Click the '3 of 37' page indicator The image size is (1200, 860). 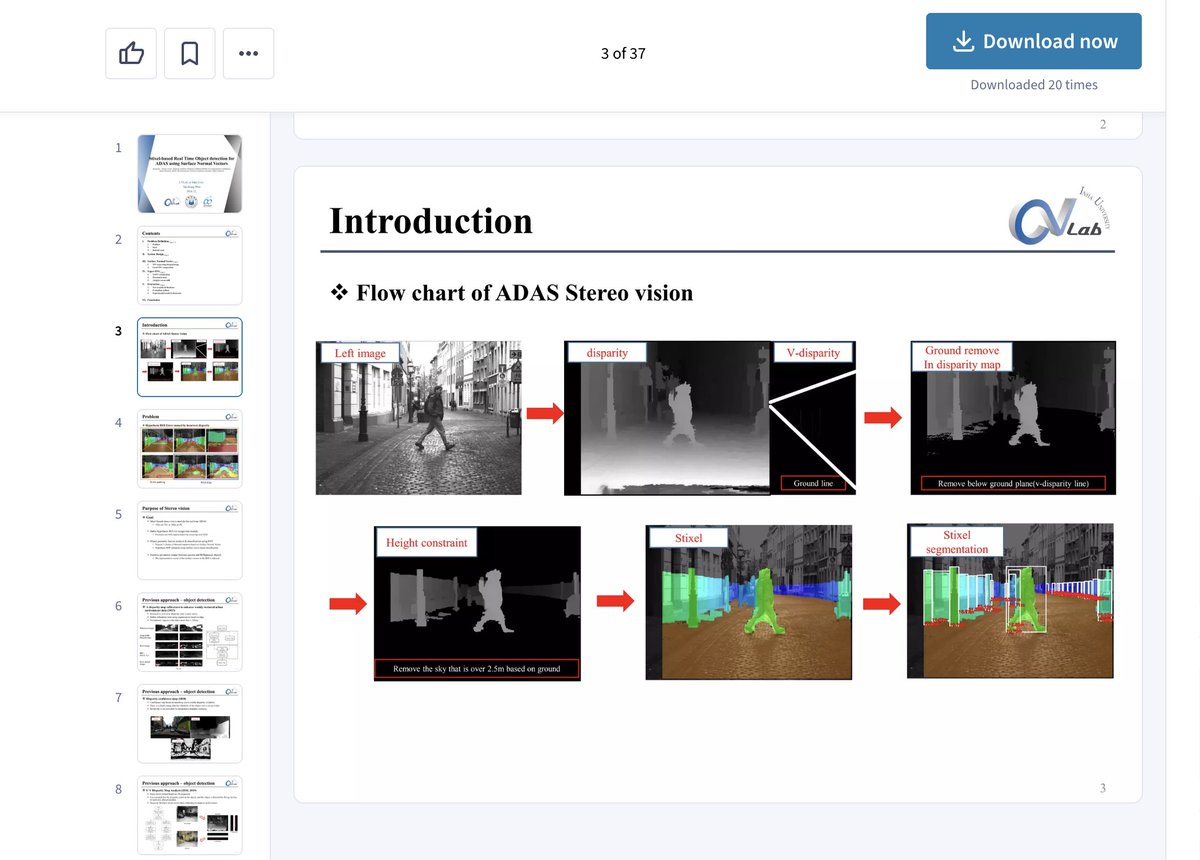click(623, 53)
